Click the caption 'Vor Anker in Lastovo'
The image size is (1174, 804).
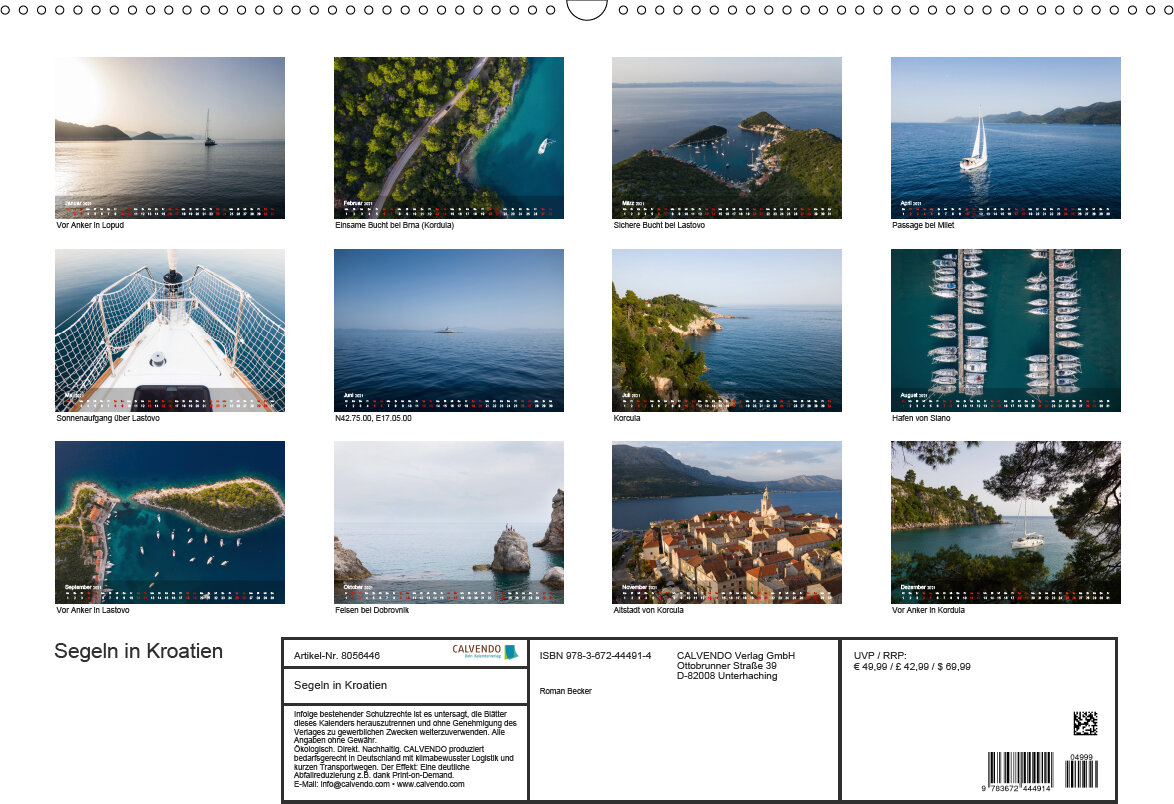click(x=93, y=610)
